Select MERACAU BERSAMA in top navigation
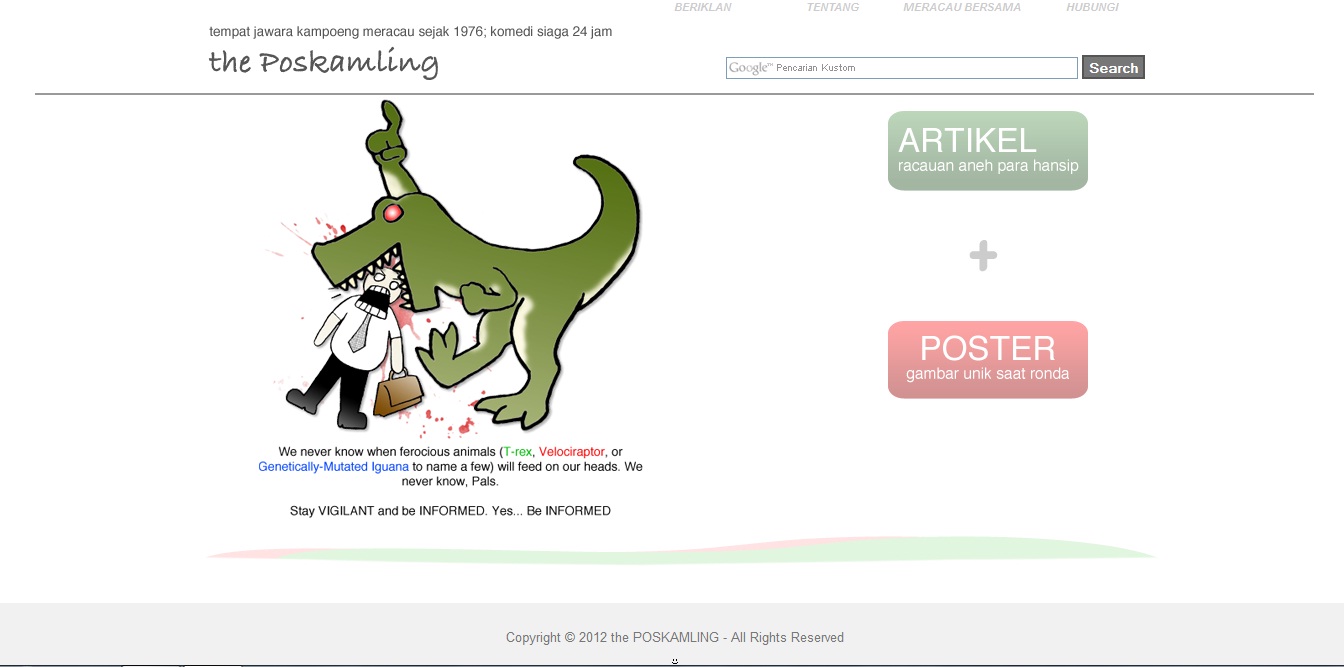Viewport: 1344px width, 667px height. click(961, 7)
